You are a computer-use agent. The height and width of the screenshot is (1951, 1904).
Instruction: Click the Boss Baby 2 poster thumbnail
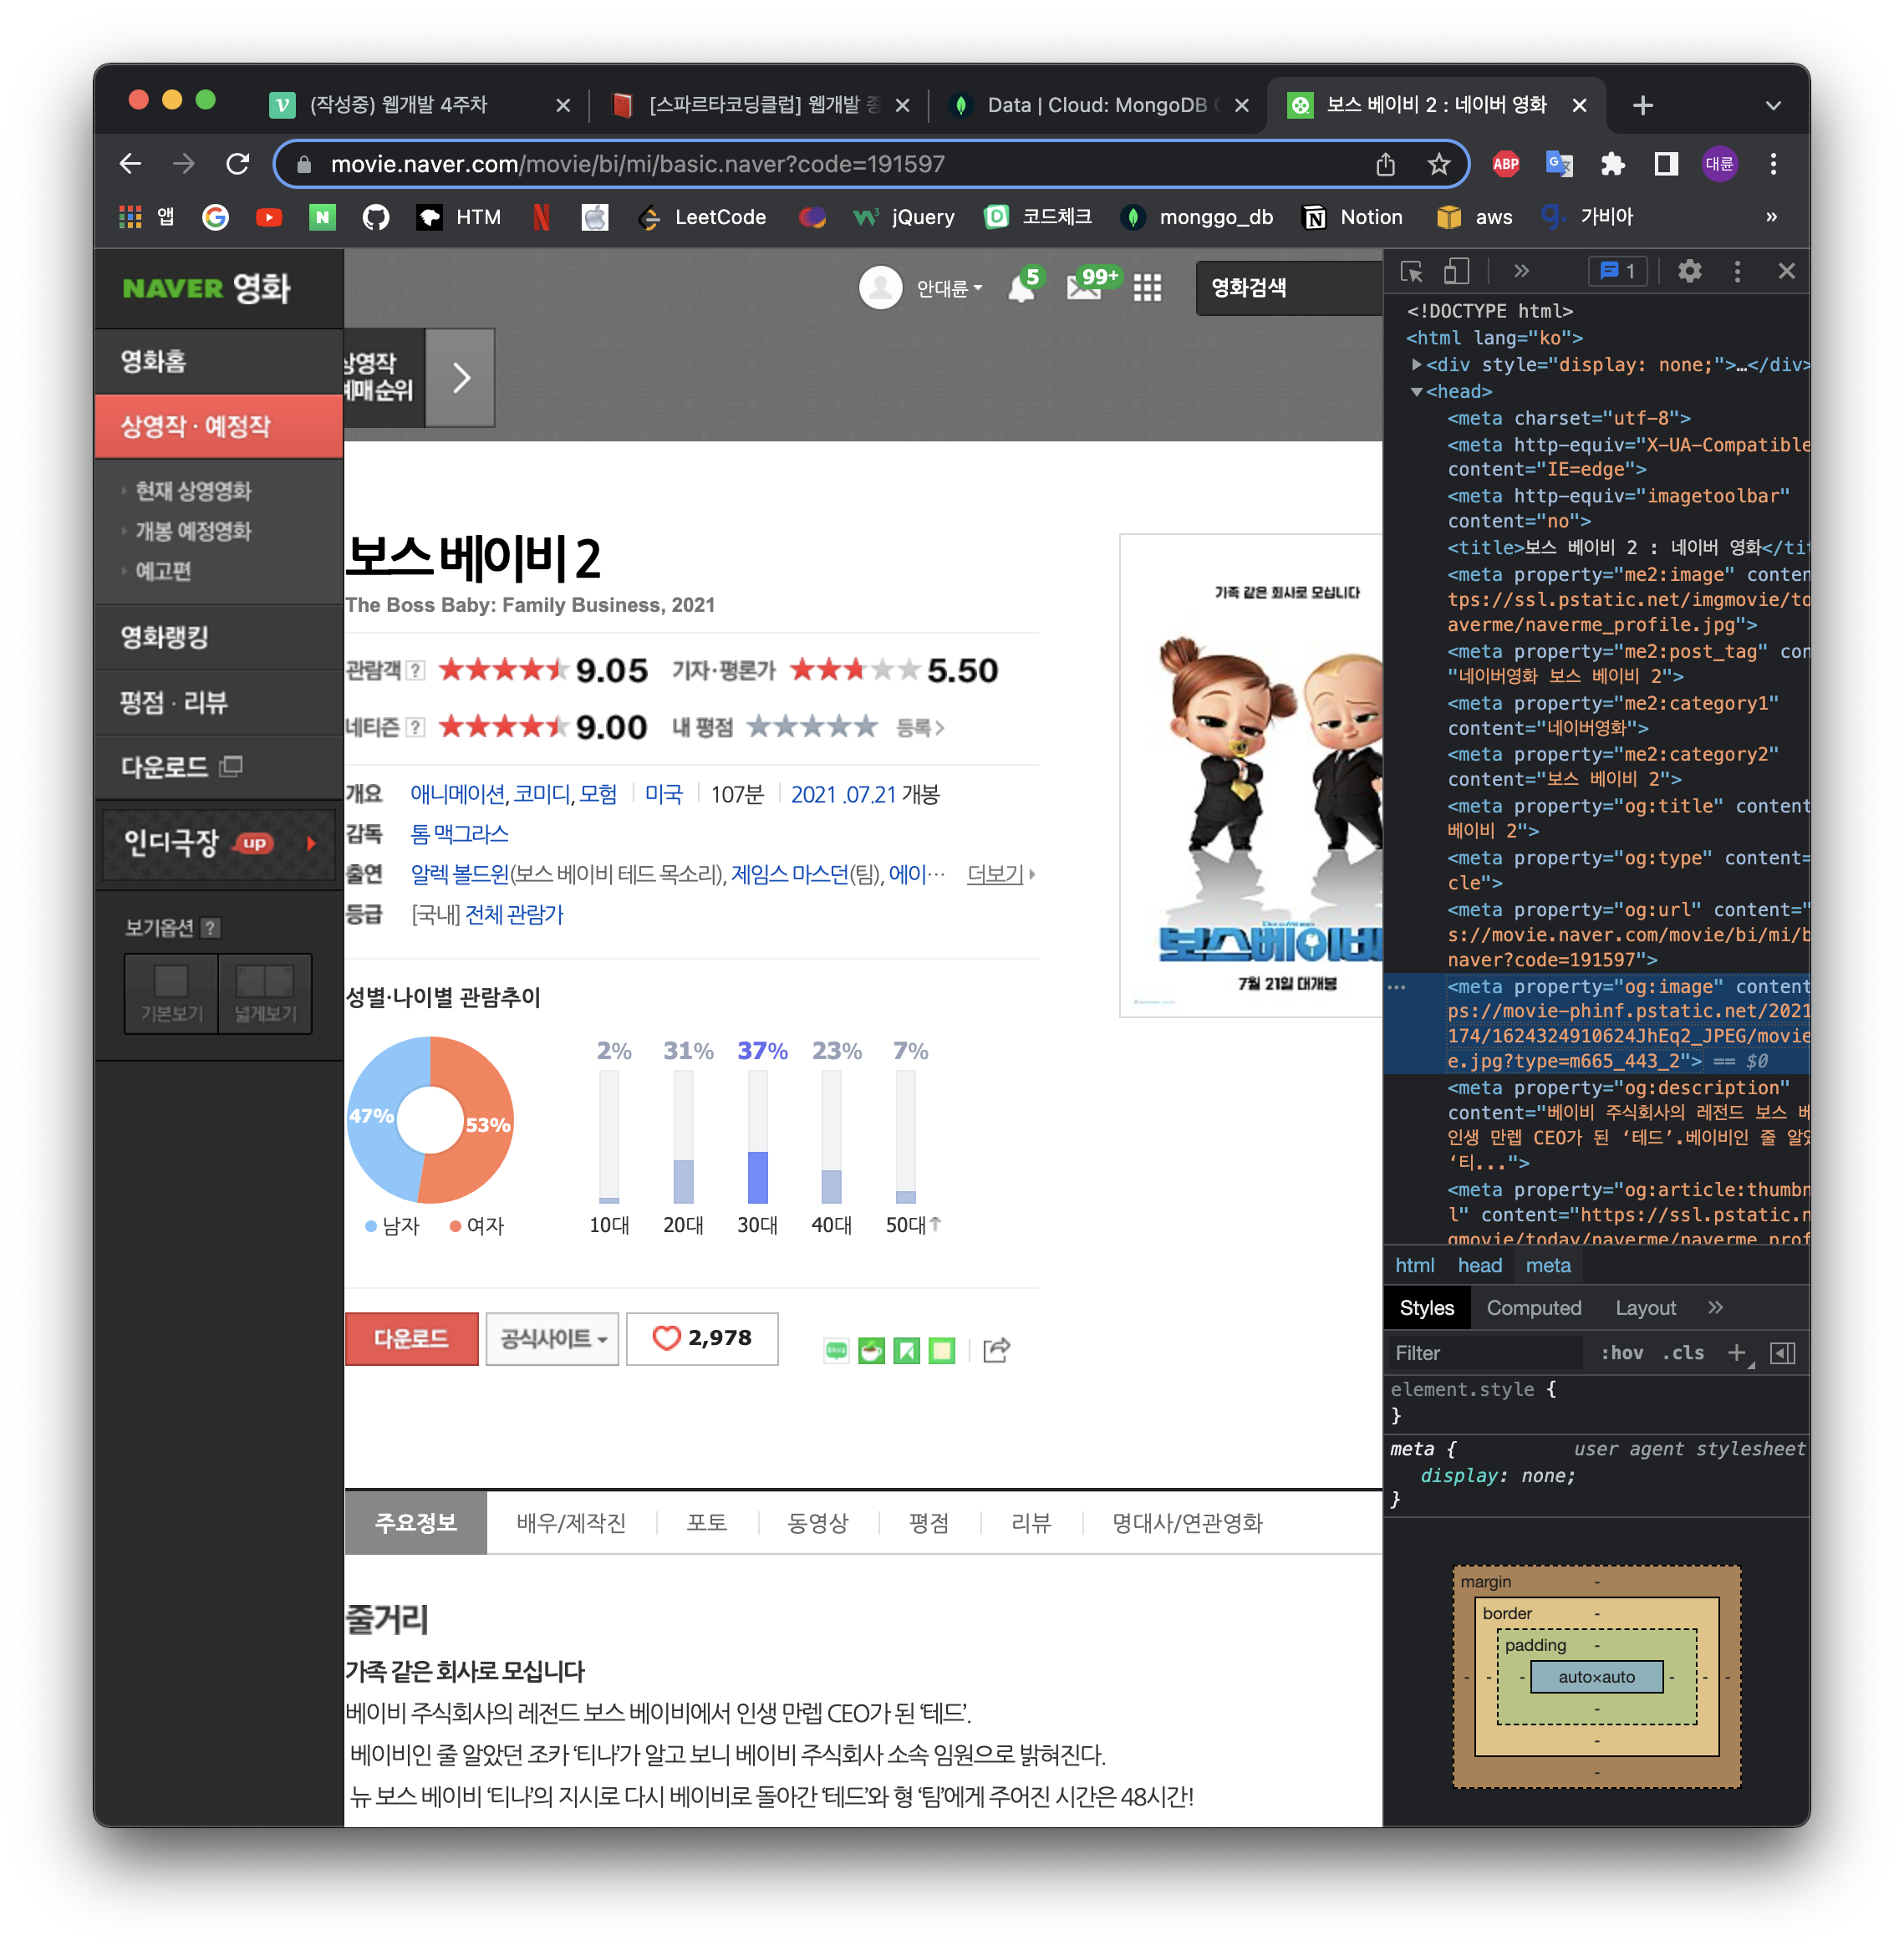click(x=1250, y=775)
